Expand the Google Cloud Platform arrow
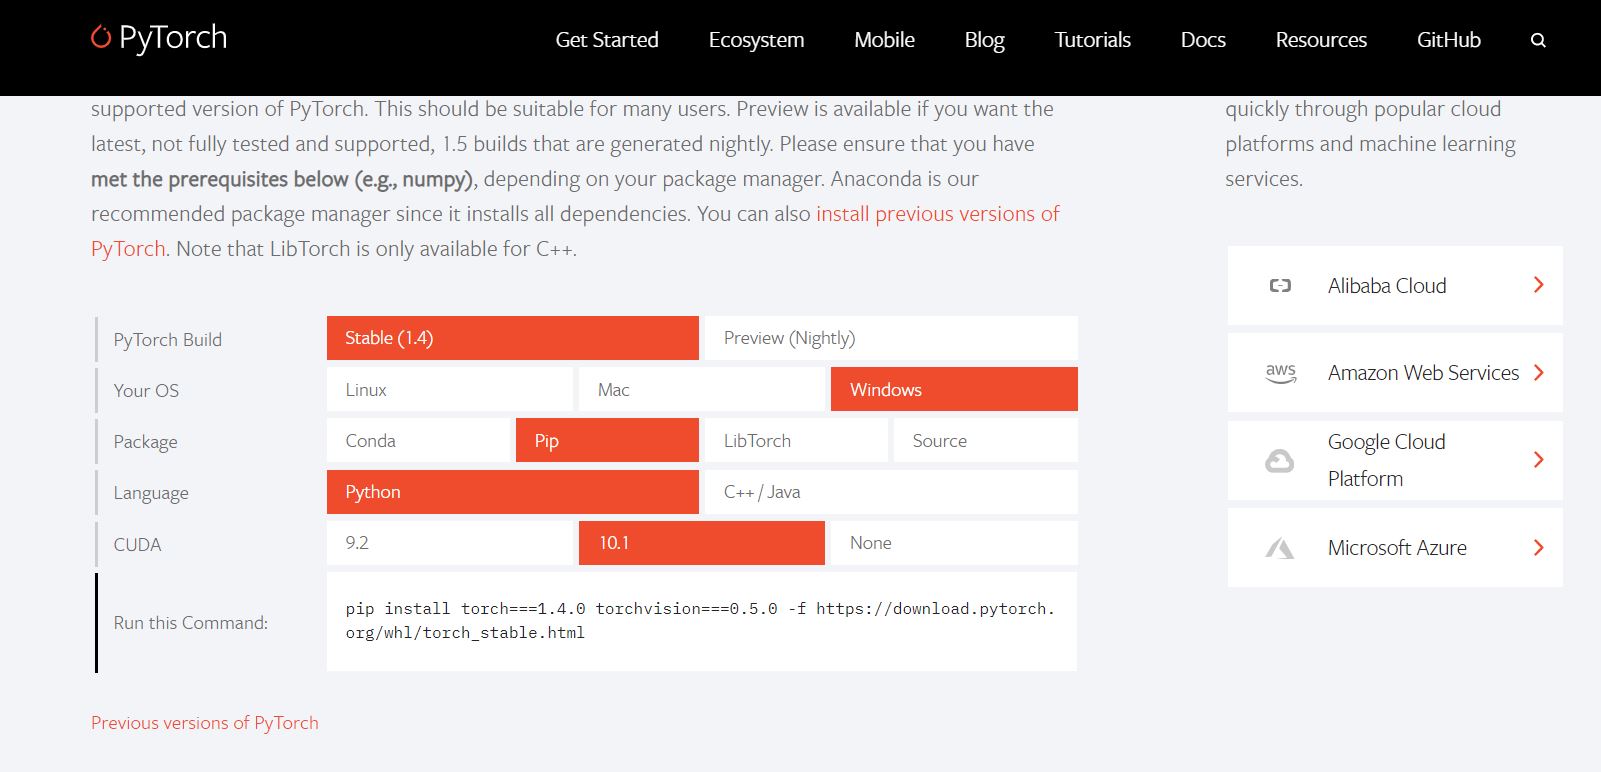The width and height of the screenshot is (1601, 772). click(1538, 460)
